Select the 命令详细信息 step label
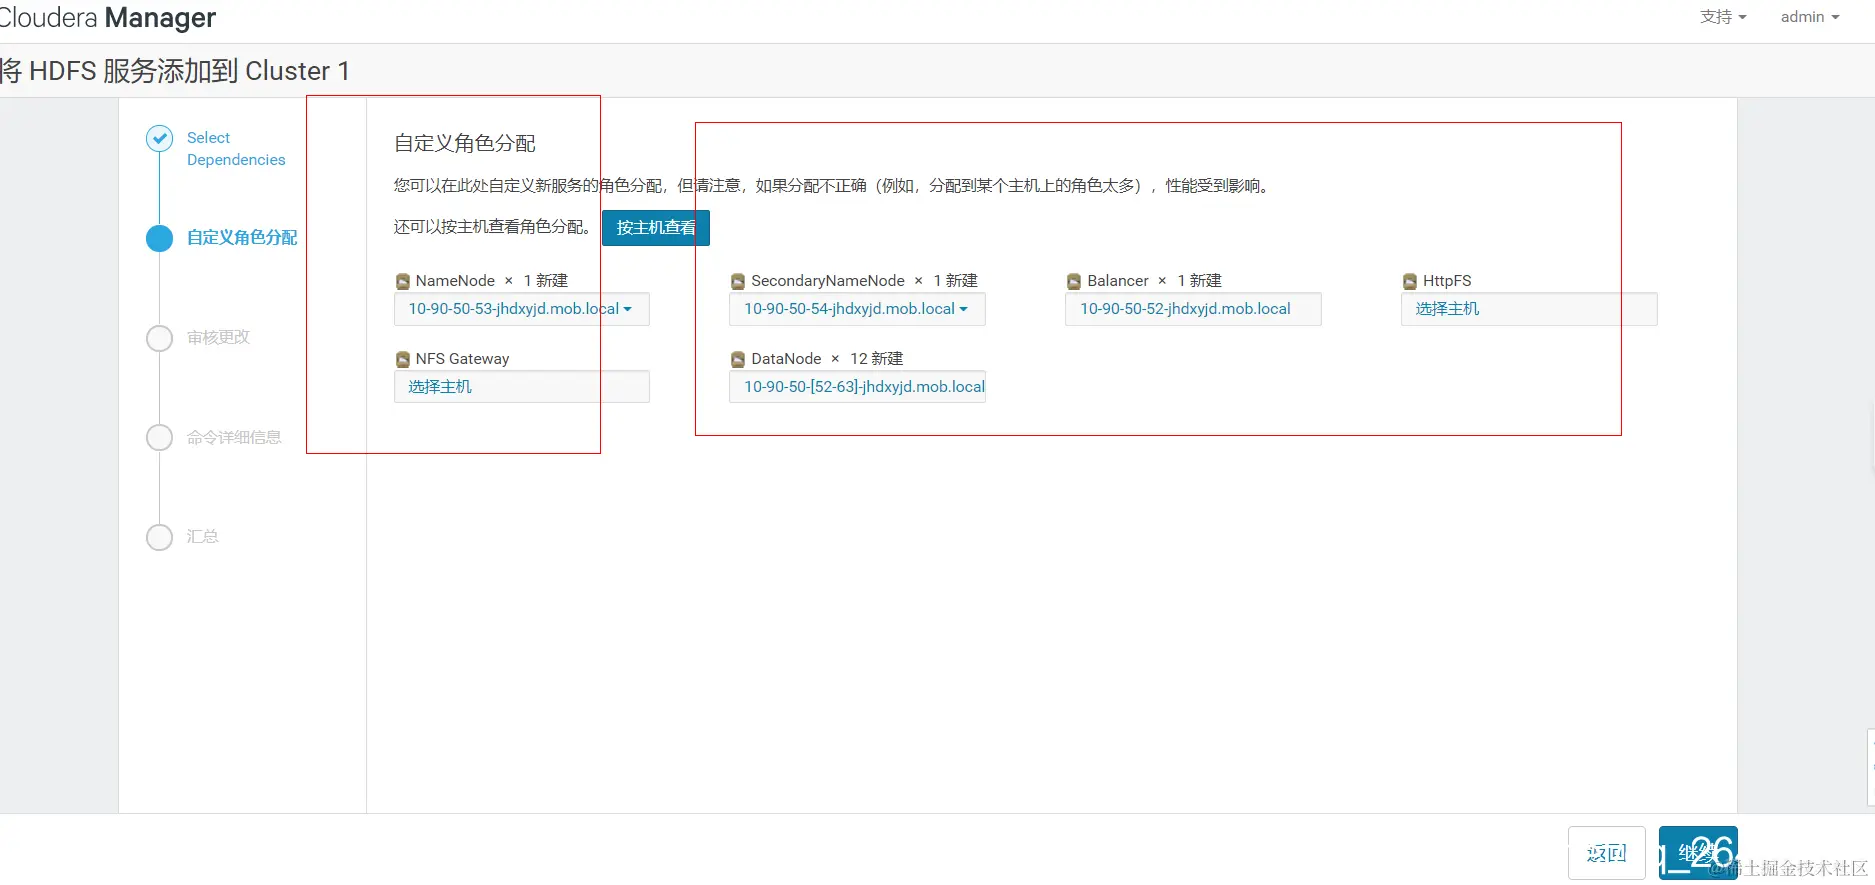Viewport: 1875px width, 885px height. coord(234,437)
